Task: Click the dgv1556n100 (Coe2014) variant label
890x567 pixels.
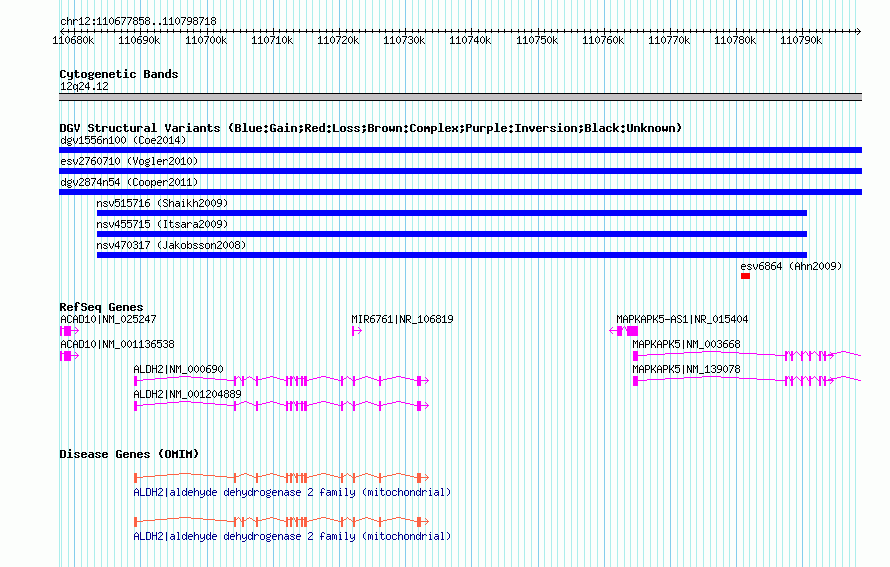Action: [123, 140]
